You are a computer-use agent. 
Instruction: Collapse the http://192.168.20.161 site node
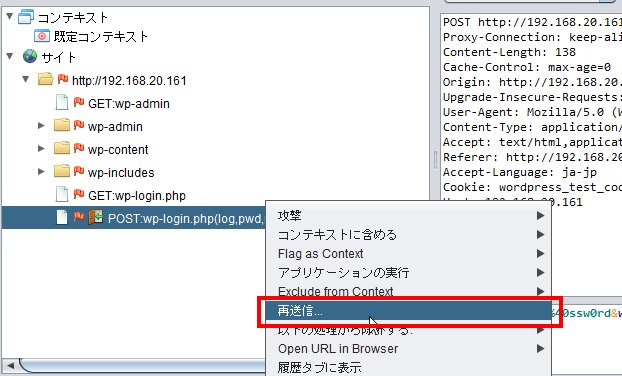point(26,79)
